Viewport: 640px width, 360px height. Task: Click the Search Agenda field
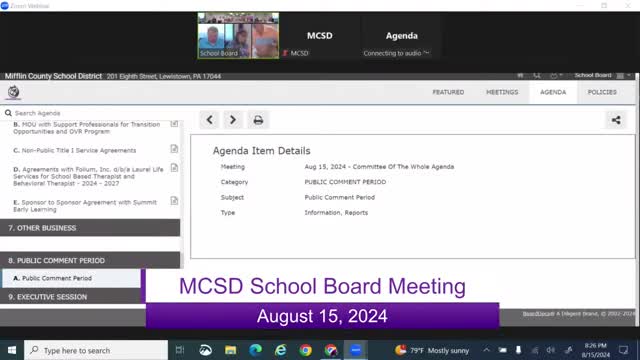point(92,113)
